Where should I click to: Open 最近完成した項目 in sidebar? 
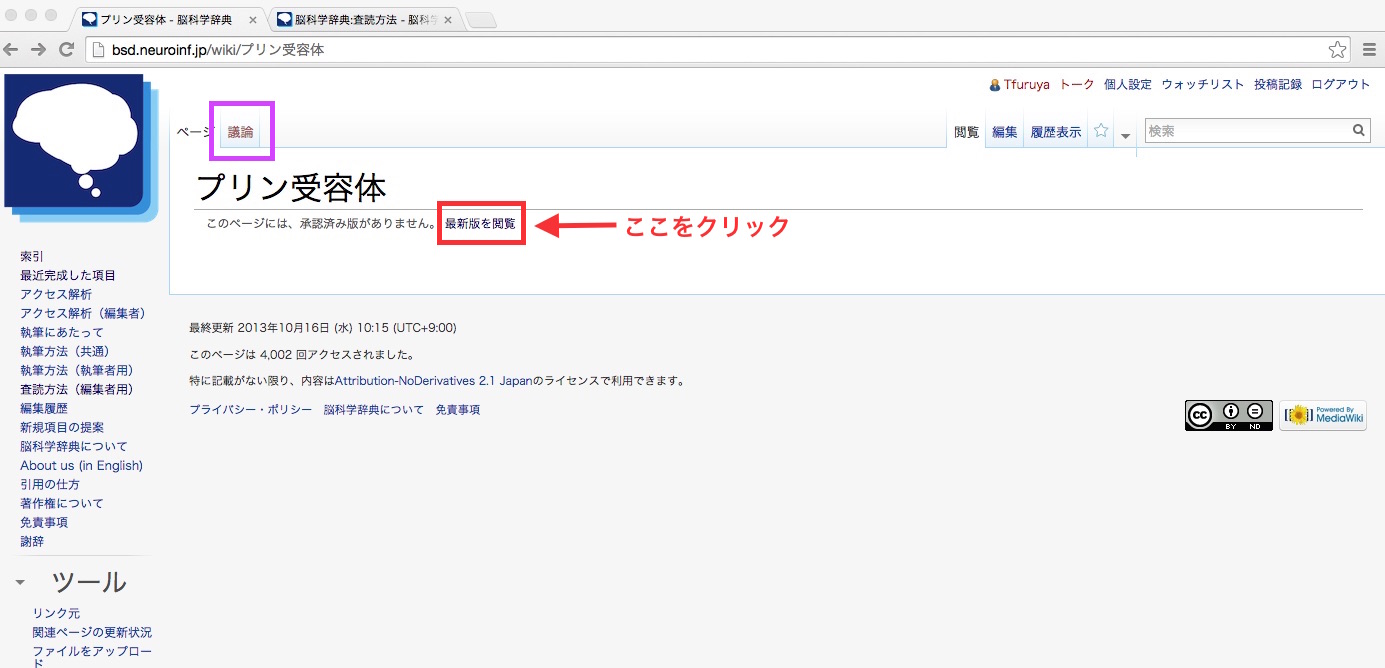click(68, 275)
